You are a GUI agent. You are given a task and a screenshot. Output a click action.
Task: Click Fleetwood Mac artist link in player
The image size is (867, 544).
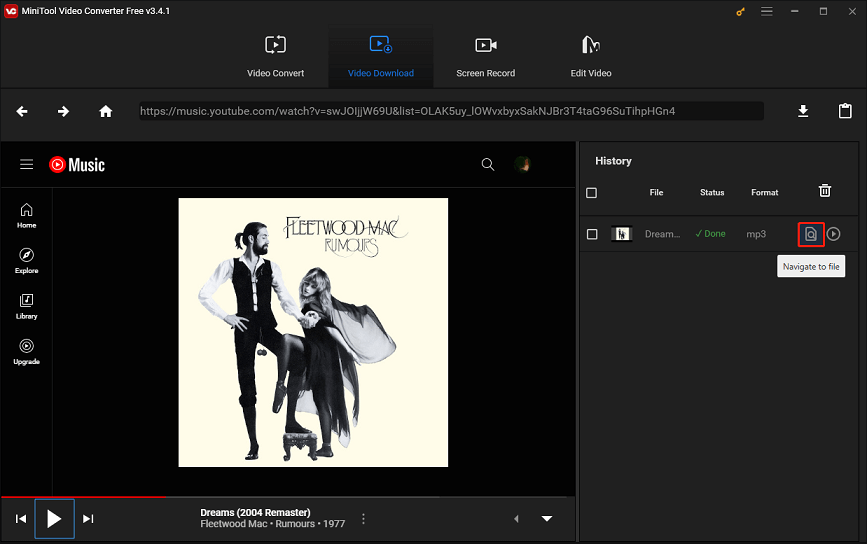point(234,524)
